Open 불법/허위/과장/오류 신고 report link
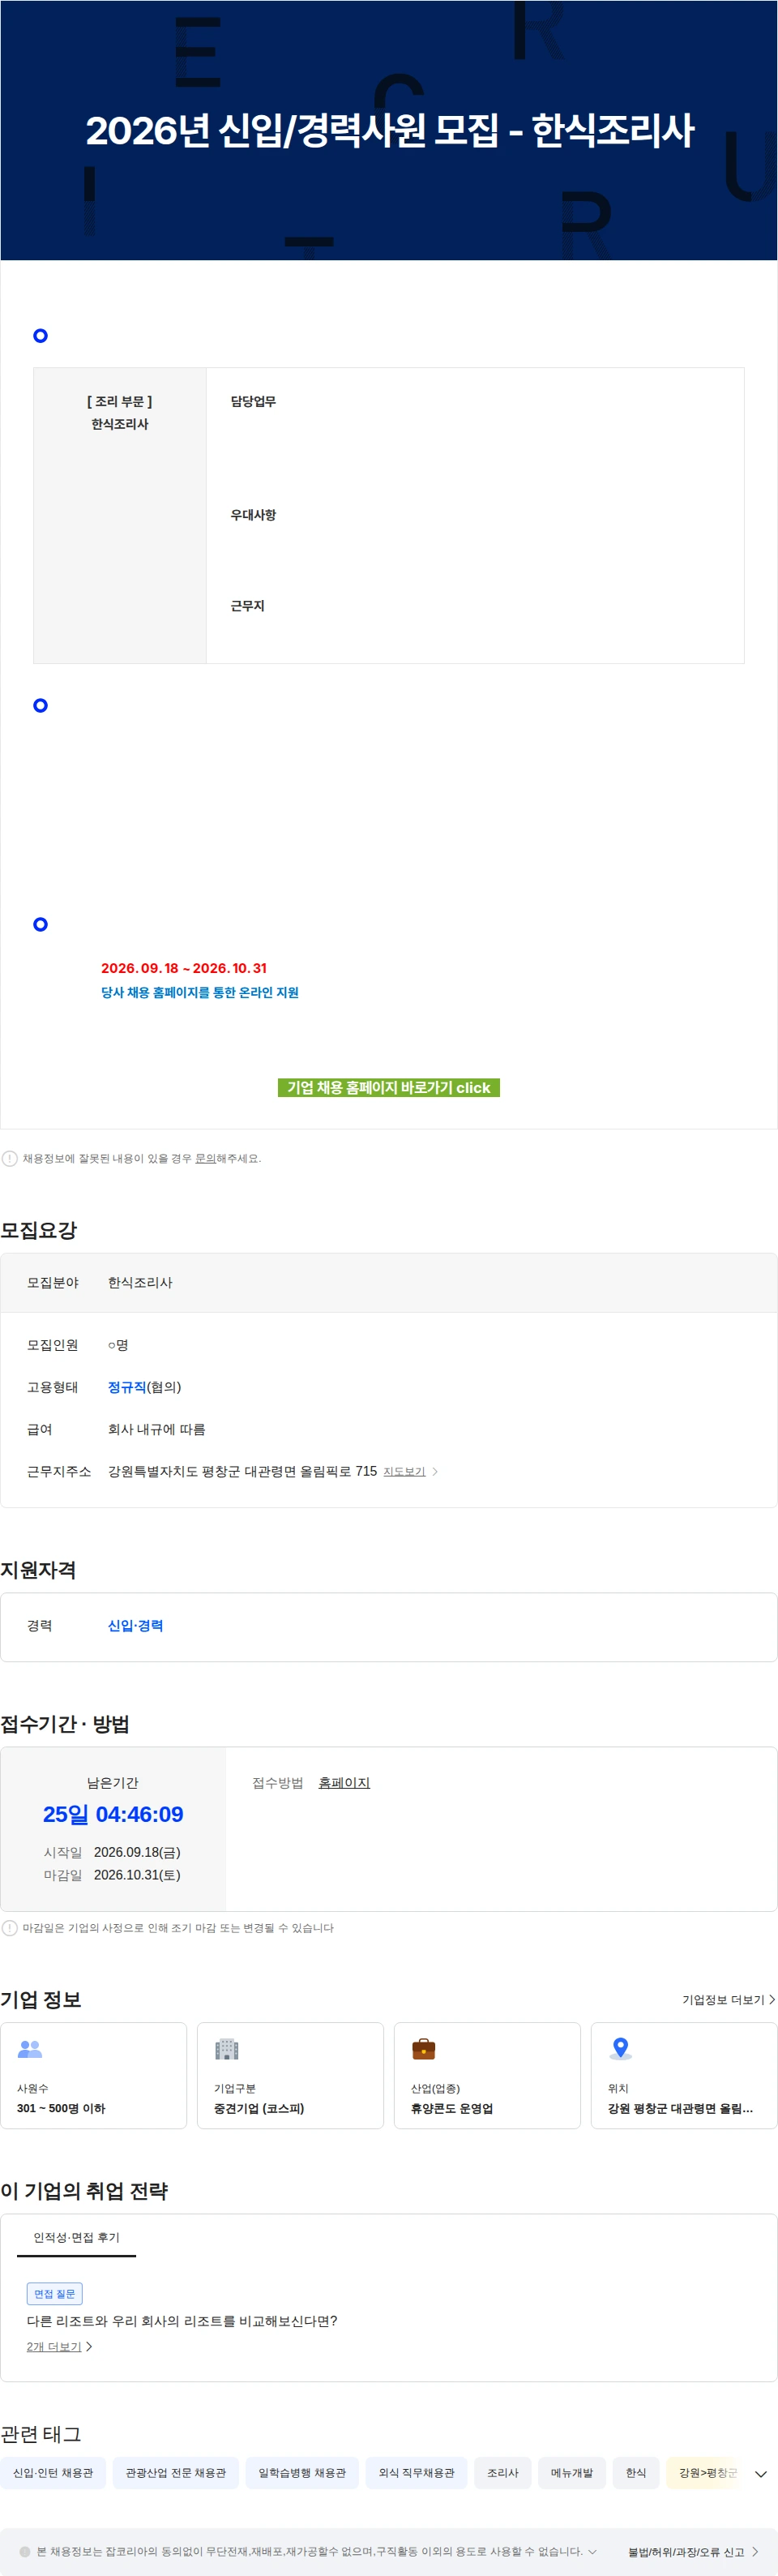Image resolution: width=778 pixels, height=2576 pixels. 686,2551
